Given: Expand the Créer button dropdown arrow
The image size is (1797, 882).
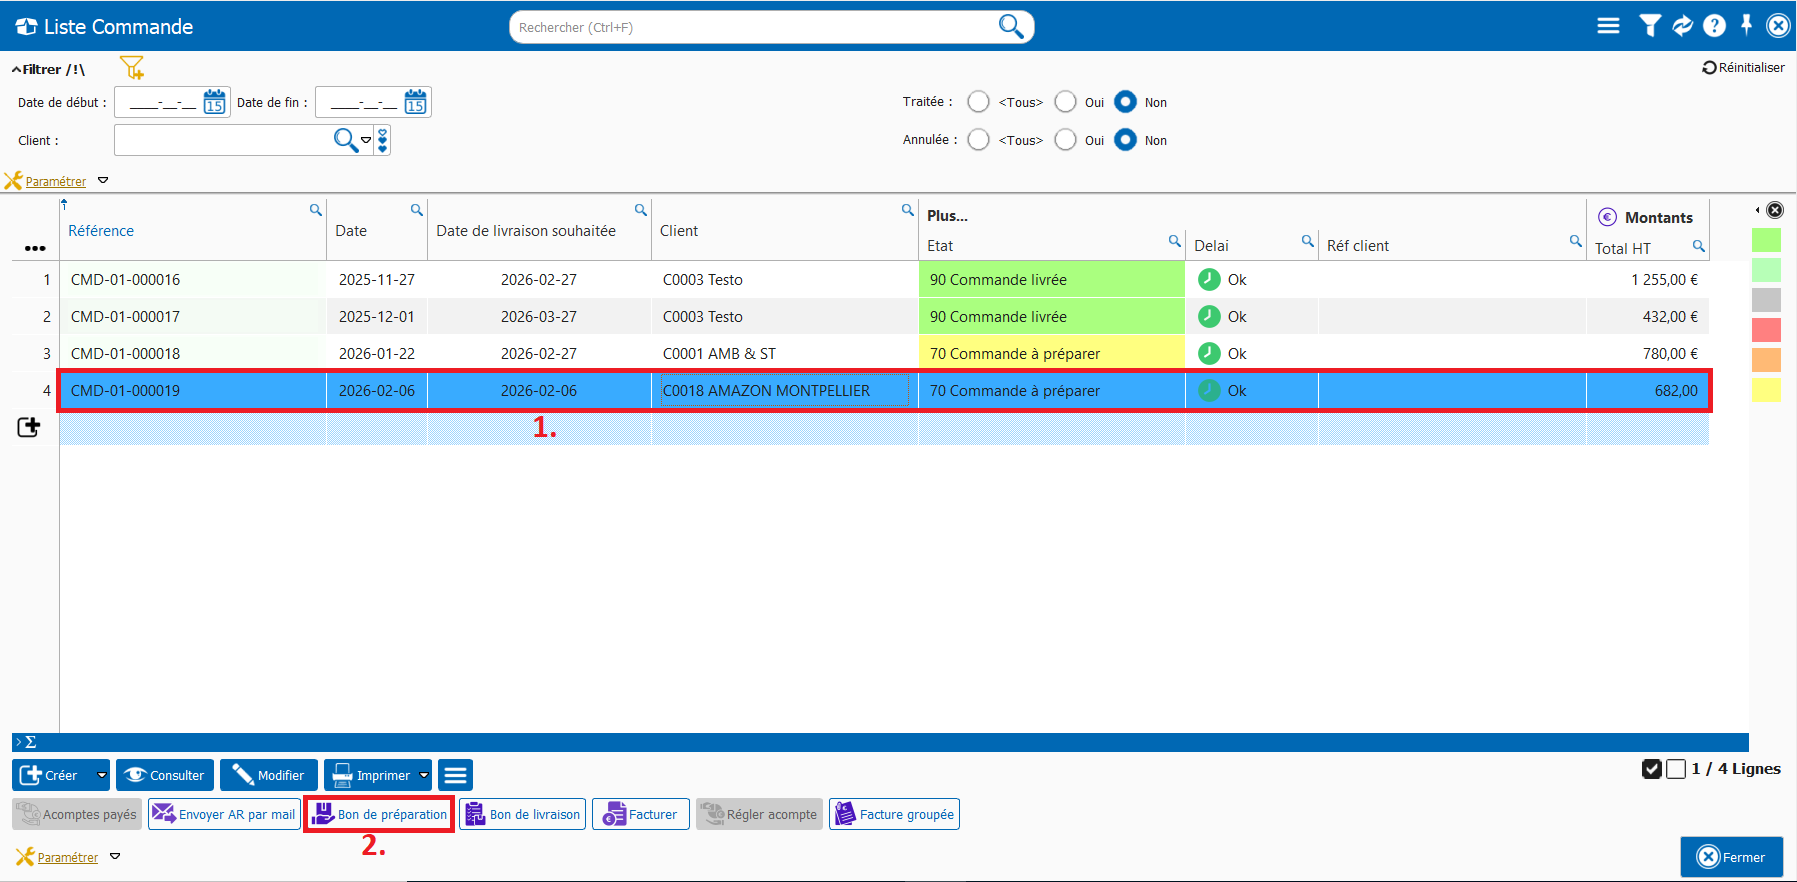Looking at the screenshot, I should (x=101, y=775).
